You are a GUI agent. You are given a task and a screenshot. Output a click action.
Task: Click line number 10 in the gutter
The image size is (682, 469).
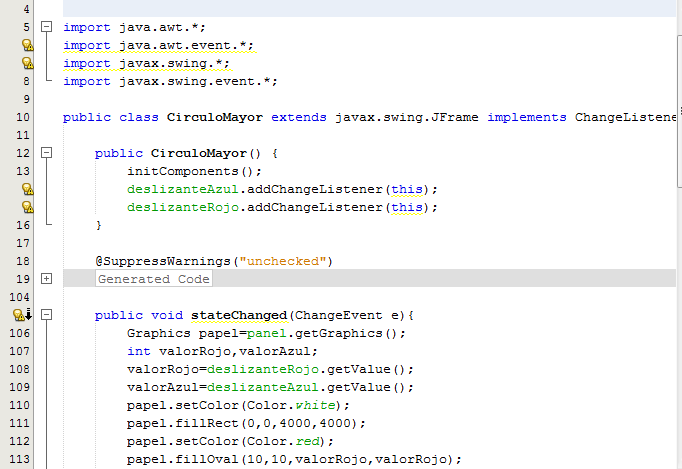coord(23,117)
